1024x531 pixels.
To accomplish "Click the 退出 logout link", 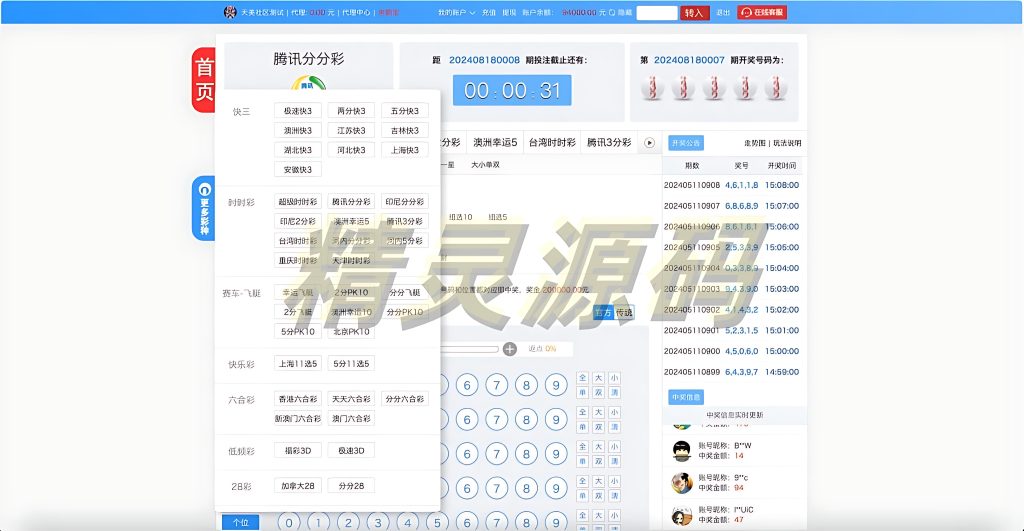I will click(x=723, y=12).
